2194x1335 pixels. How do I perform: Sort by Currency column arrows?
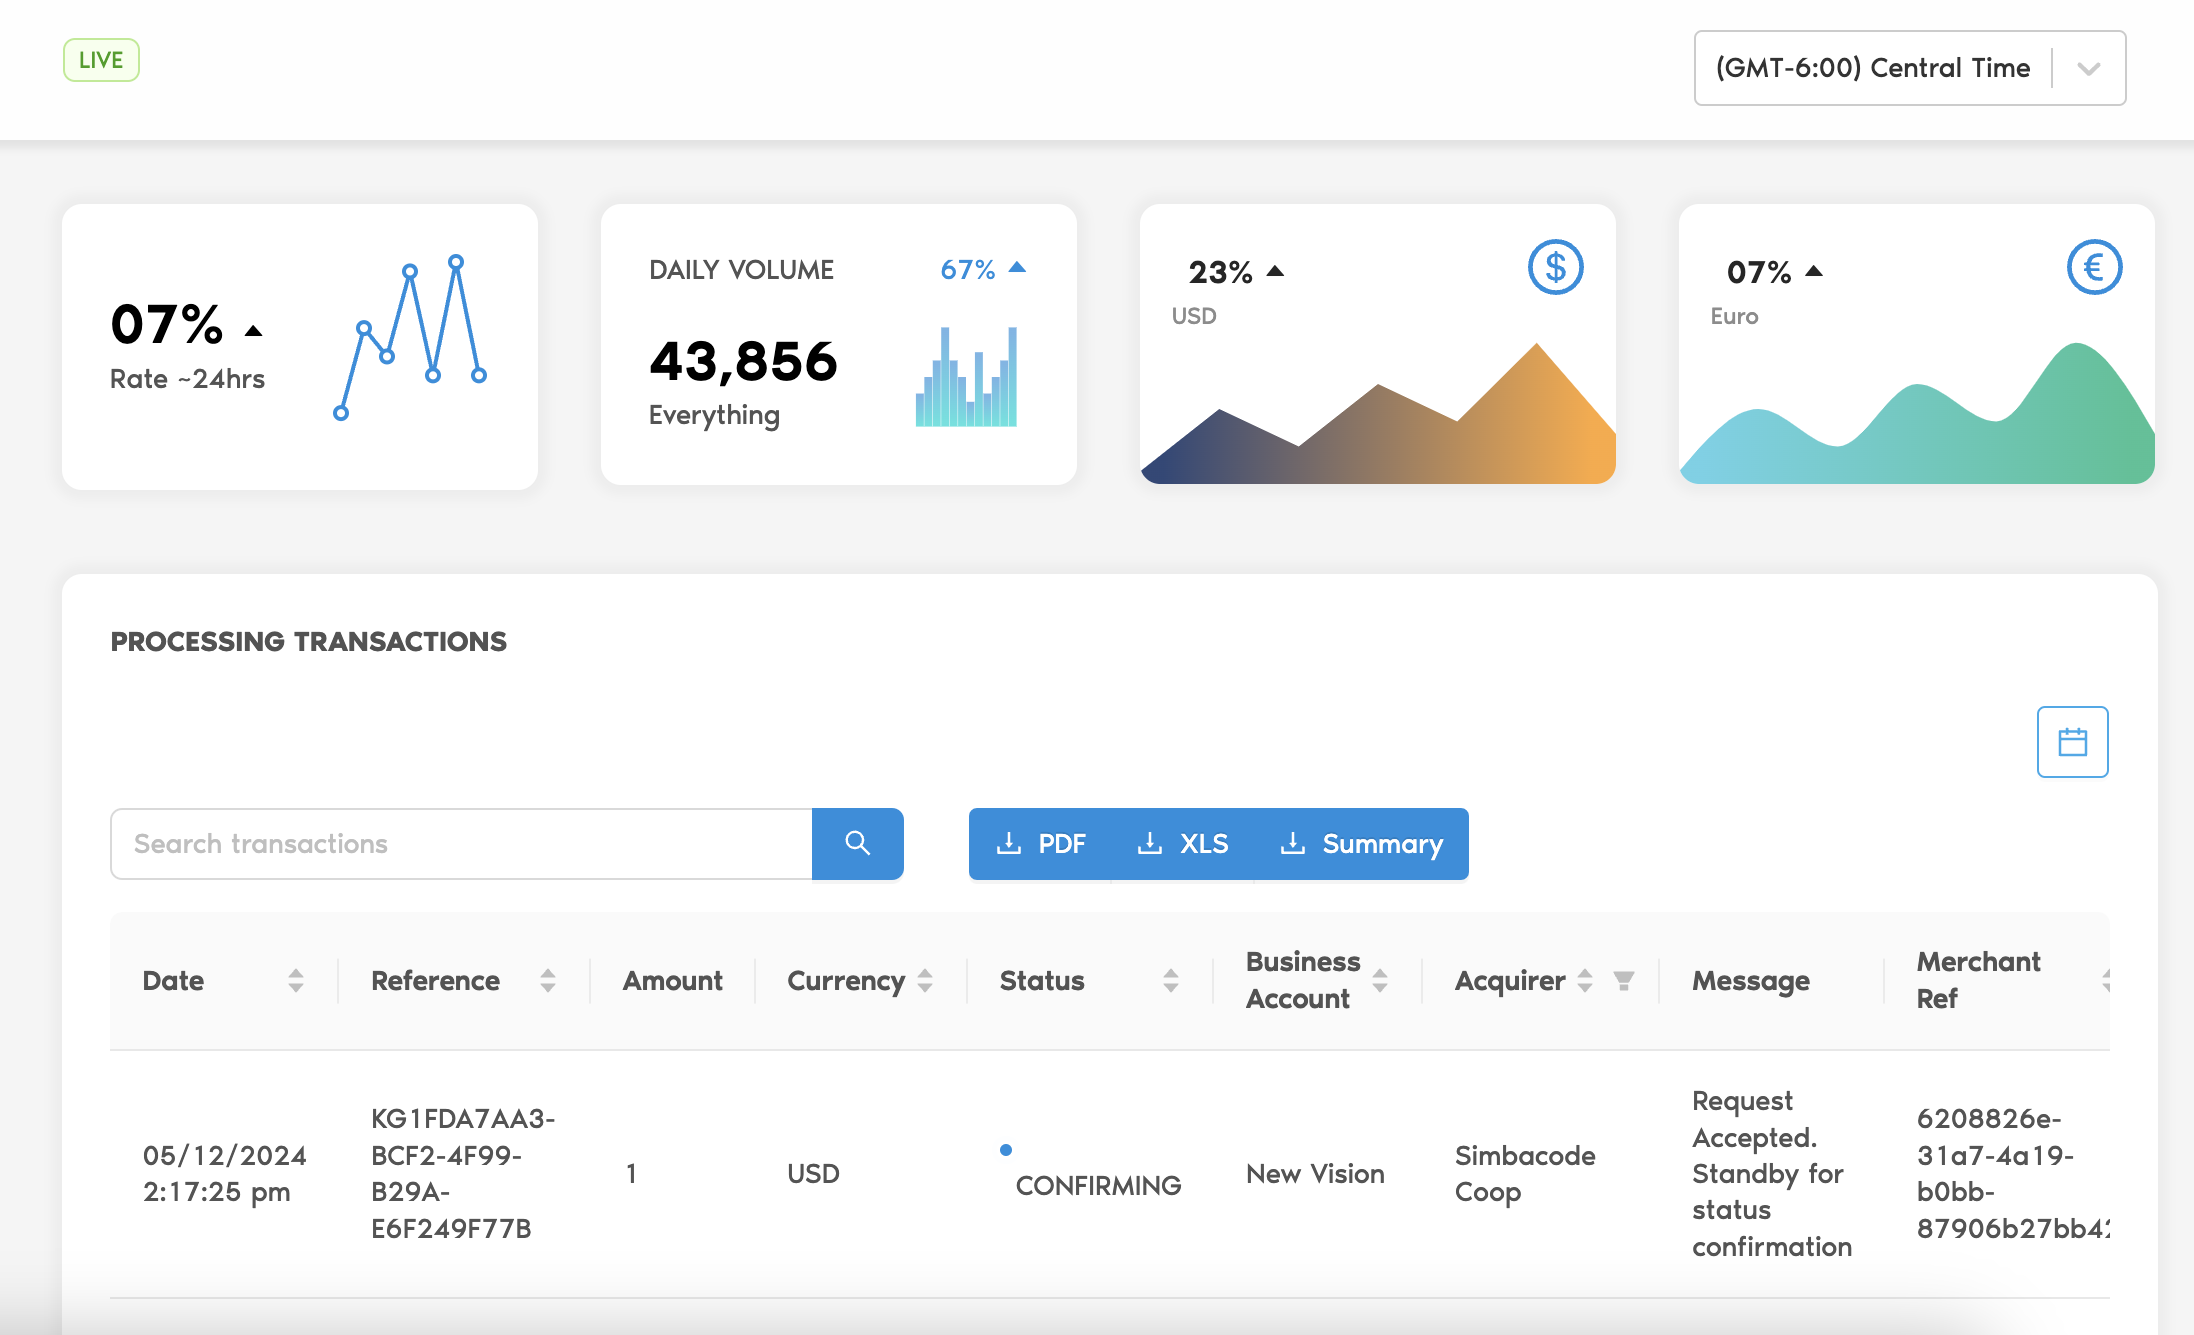pos(925,980)
